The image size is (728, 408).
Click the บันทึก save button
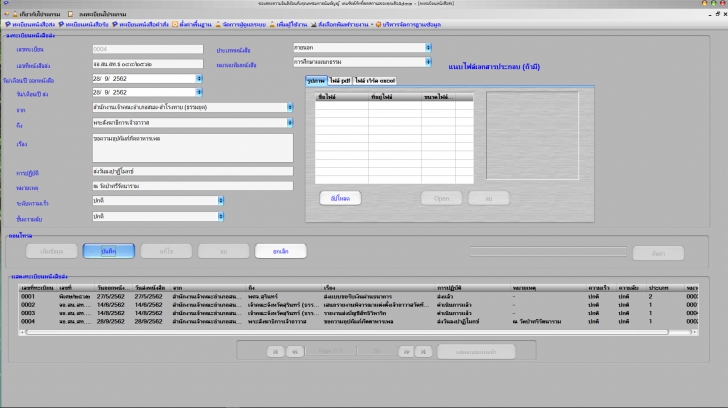[109, 251]
